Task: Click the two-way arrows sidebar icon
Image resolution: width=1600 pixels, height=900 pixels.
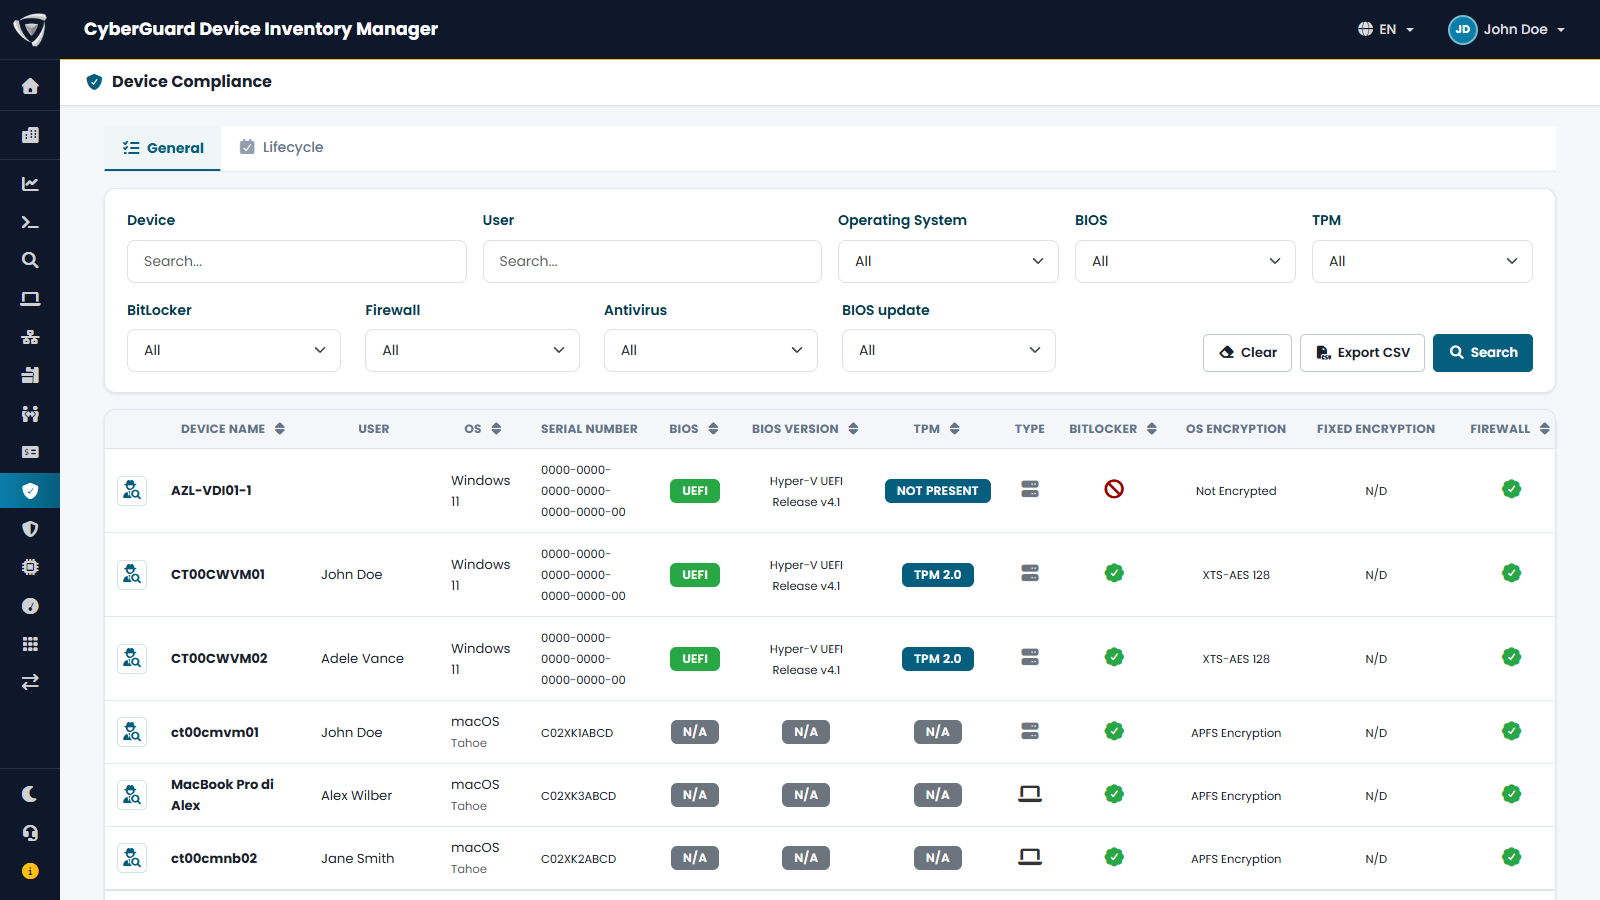Action: tap(30, 682)
